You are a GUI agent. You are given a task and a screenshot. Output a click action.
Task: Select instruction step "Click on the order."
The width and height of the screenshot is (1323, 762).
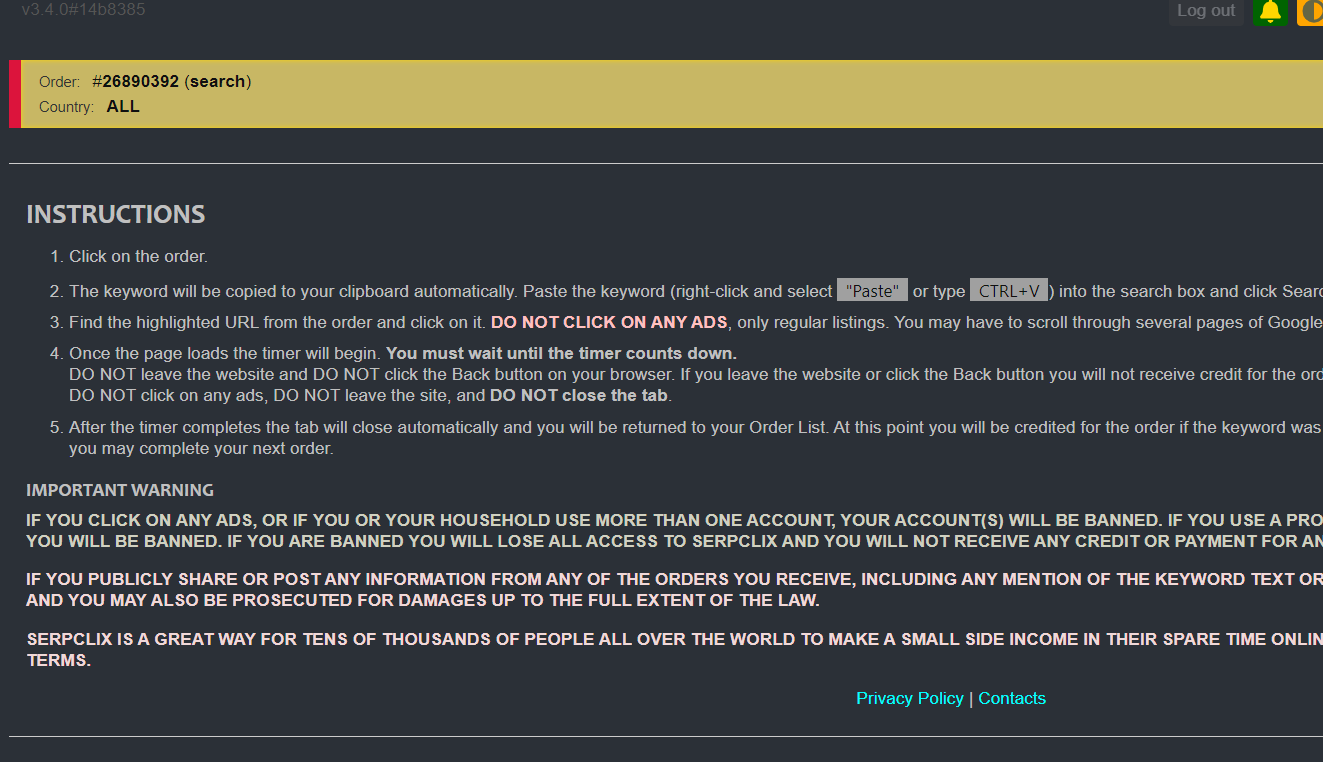(x=138, y=256)
